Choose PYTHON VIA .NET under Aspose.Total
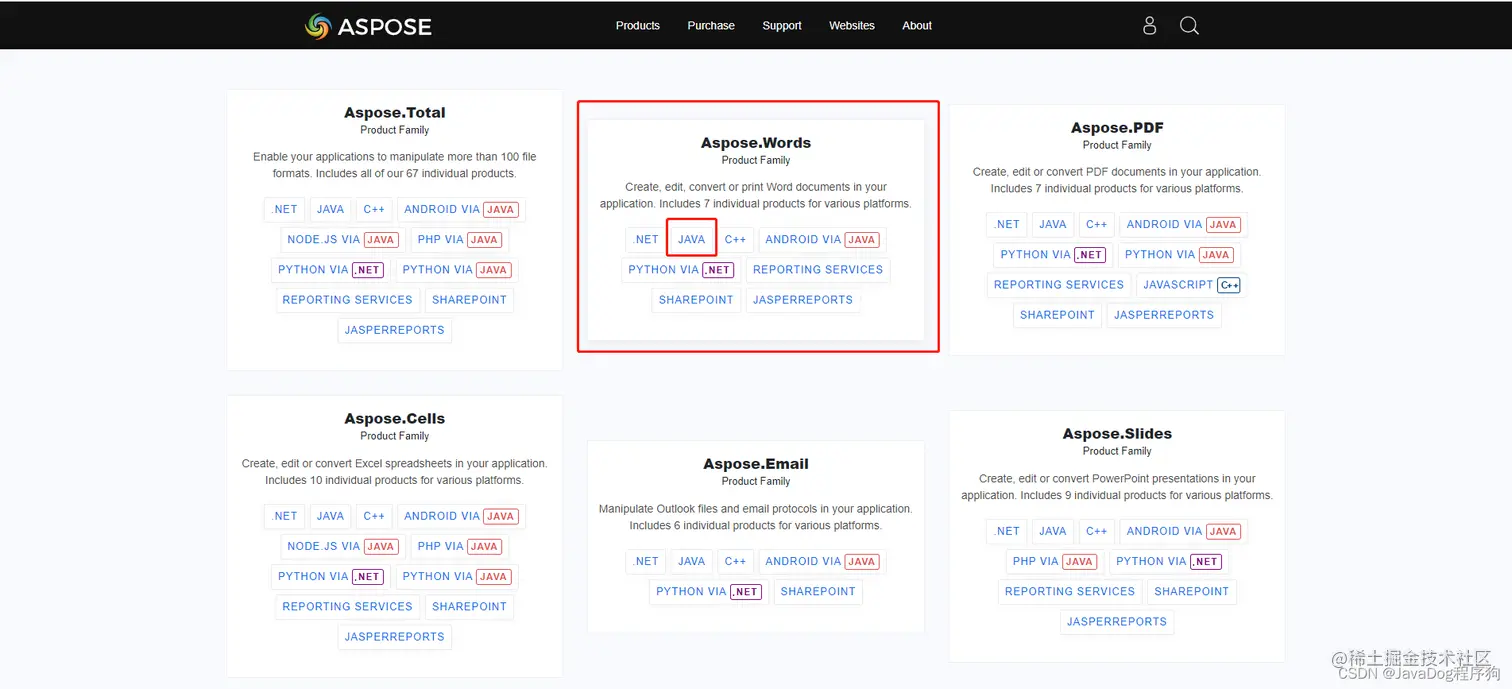 (x=330, y=270)
